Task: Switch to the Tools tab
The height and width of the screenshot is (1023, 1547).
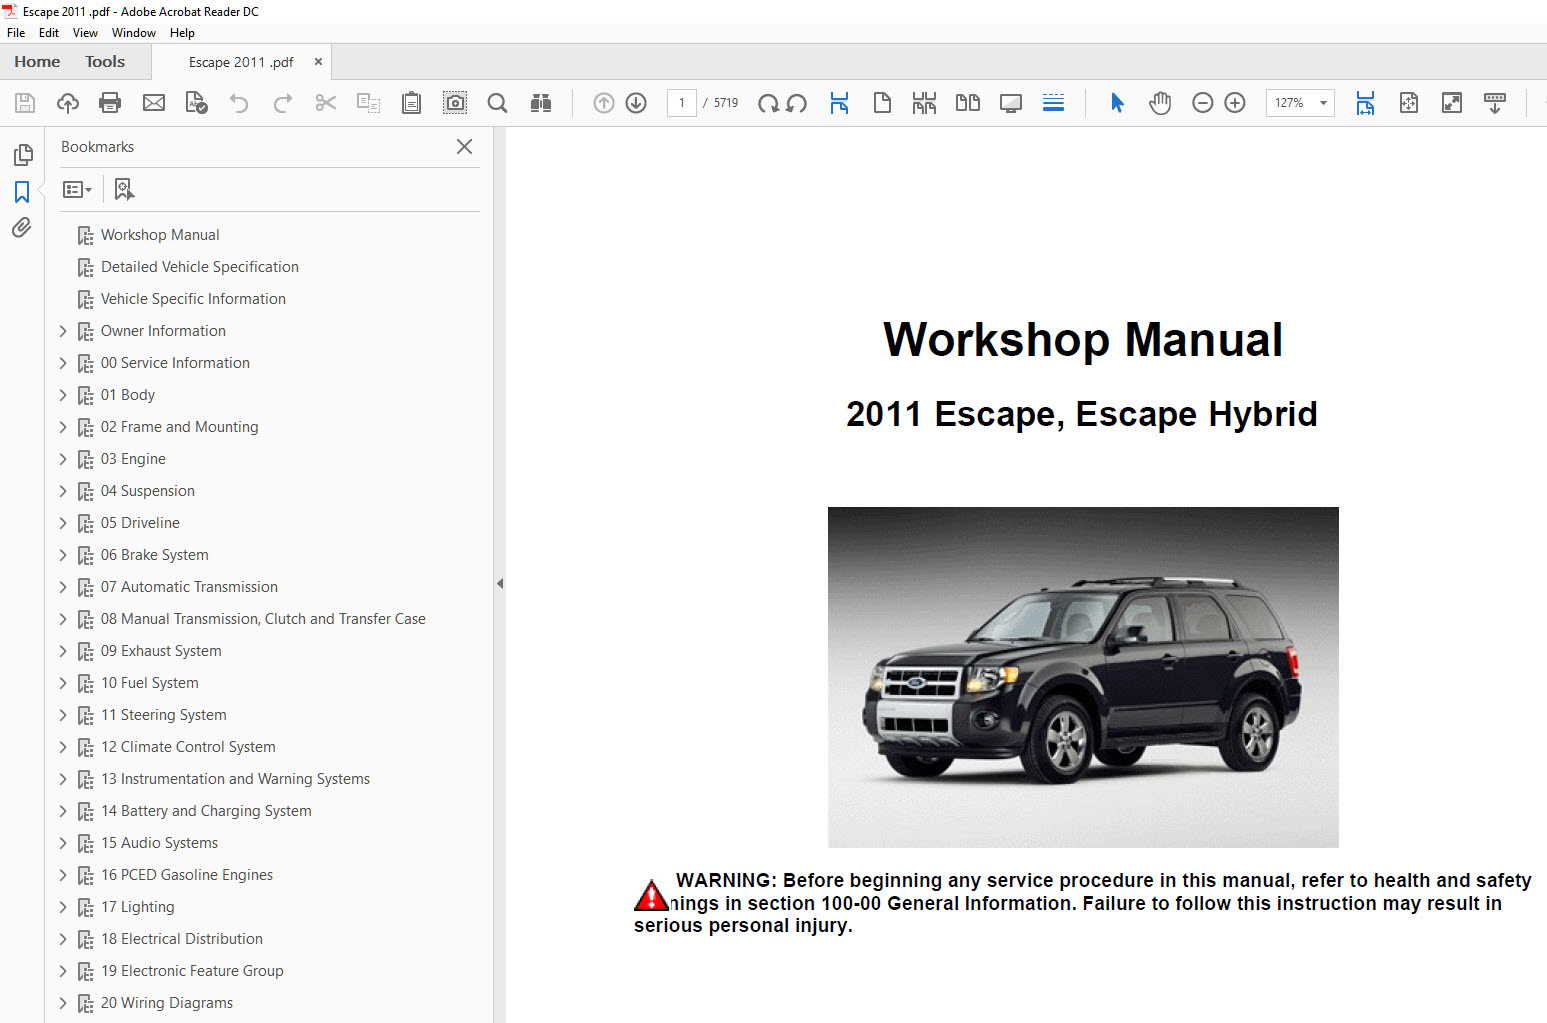Action: coord(105,62)
